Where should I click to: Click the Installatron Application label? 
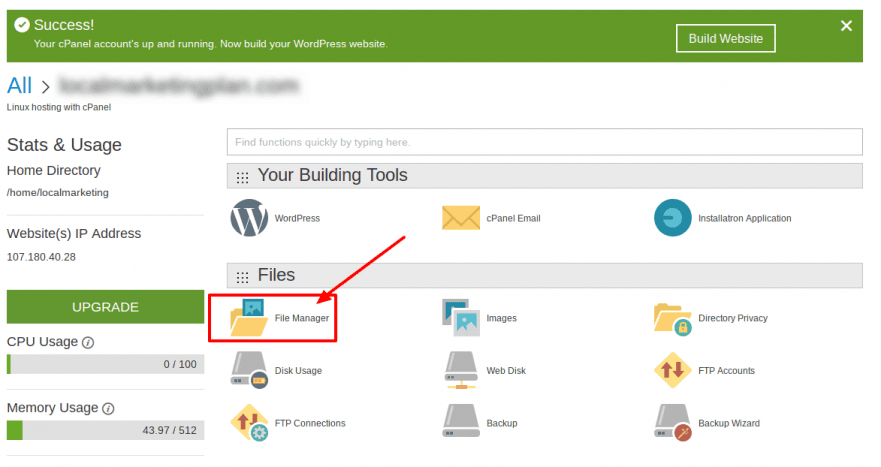click(744, 218)
